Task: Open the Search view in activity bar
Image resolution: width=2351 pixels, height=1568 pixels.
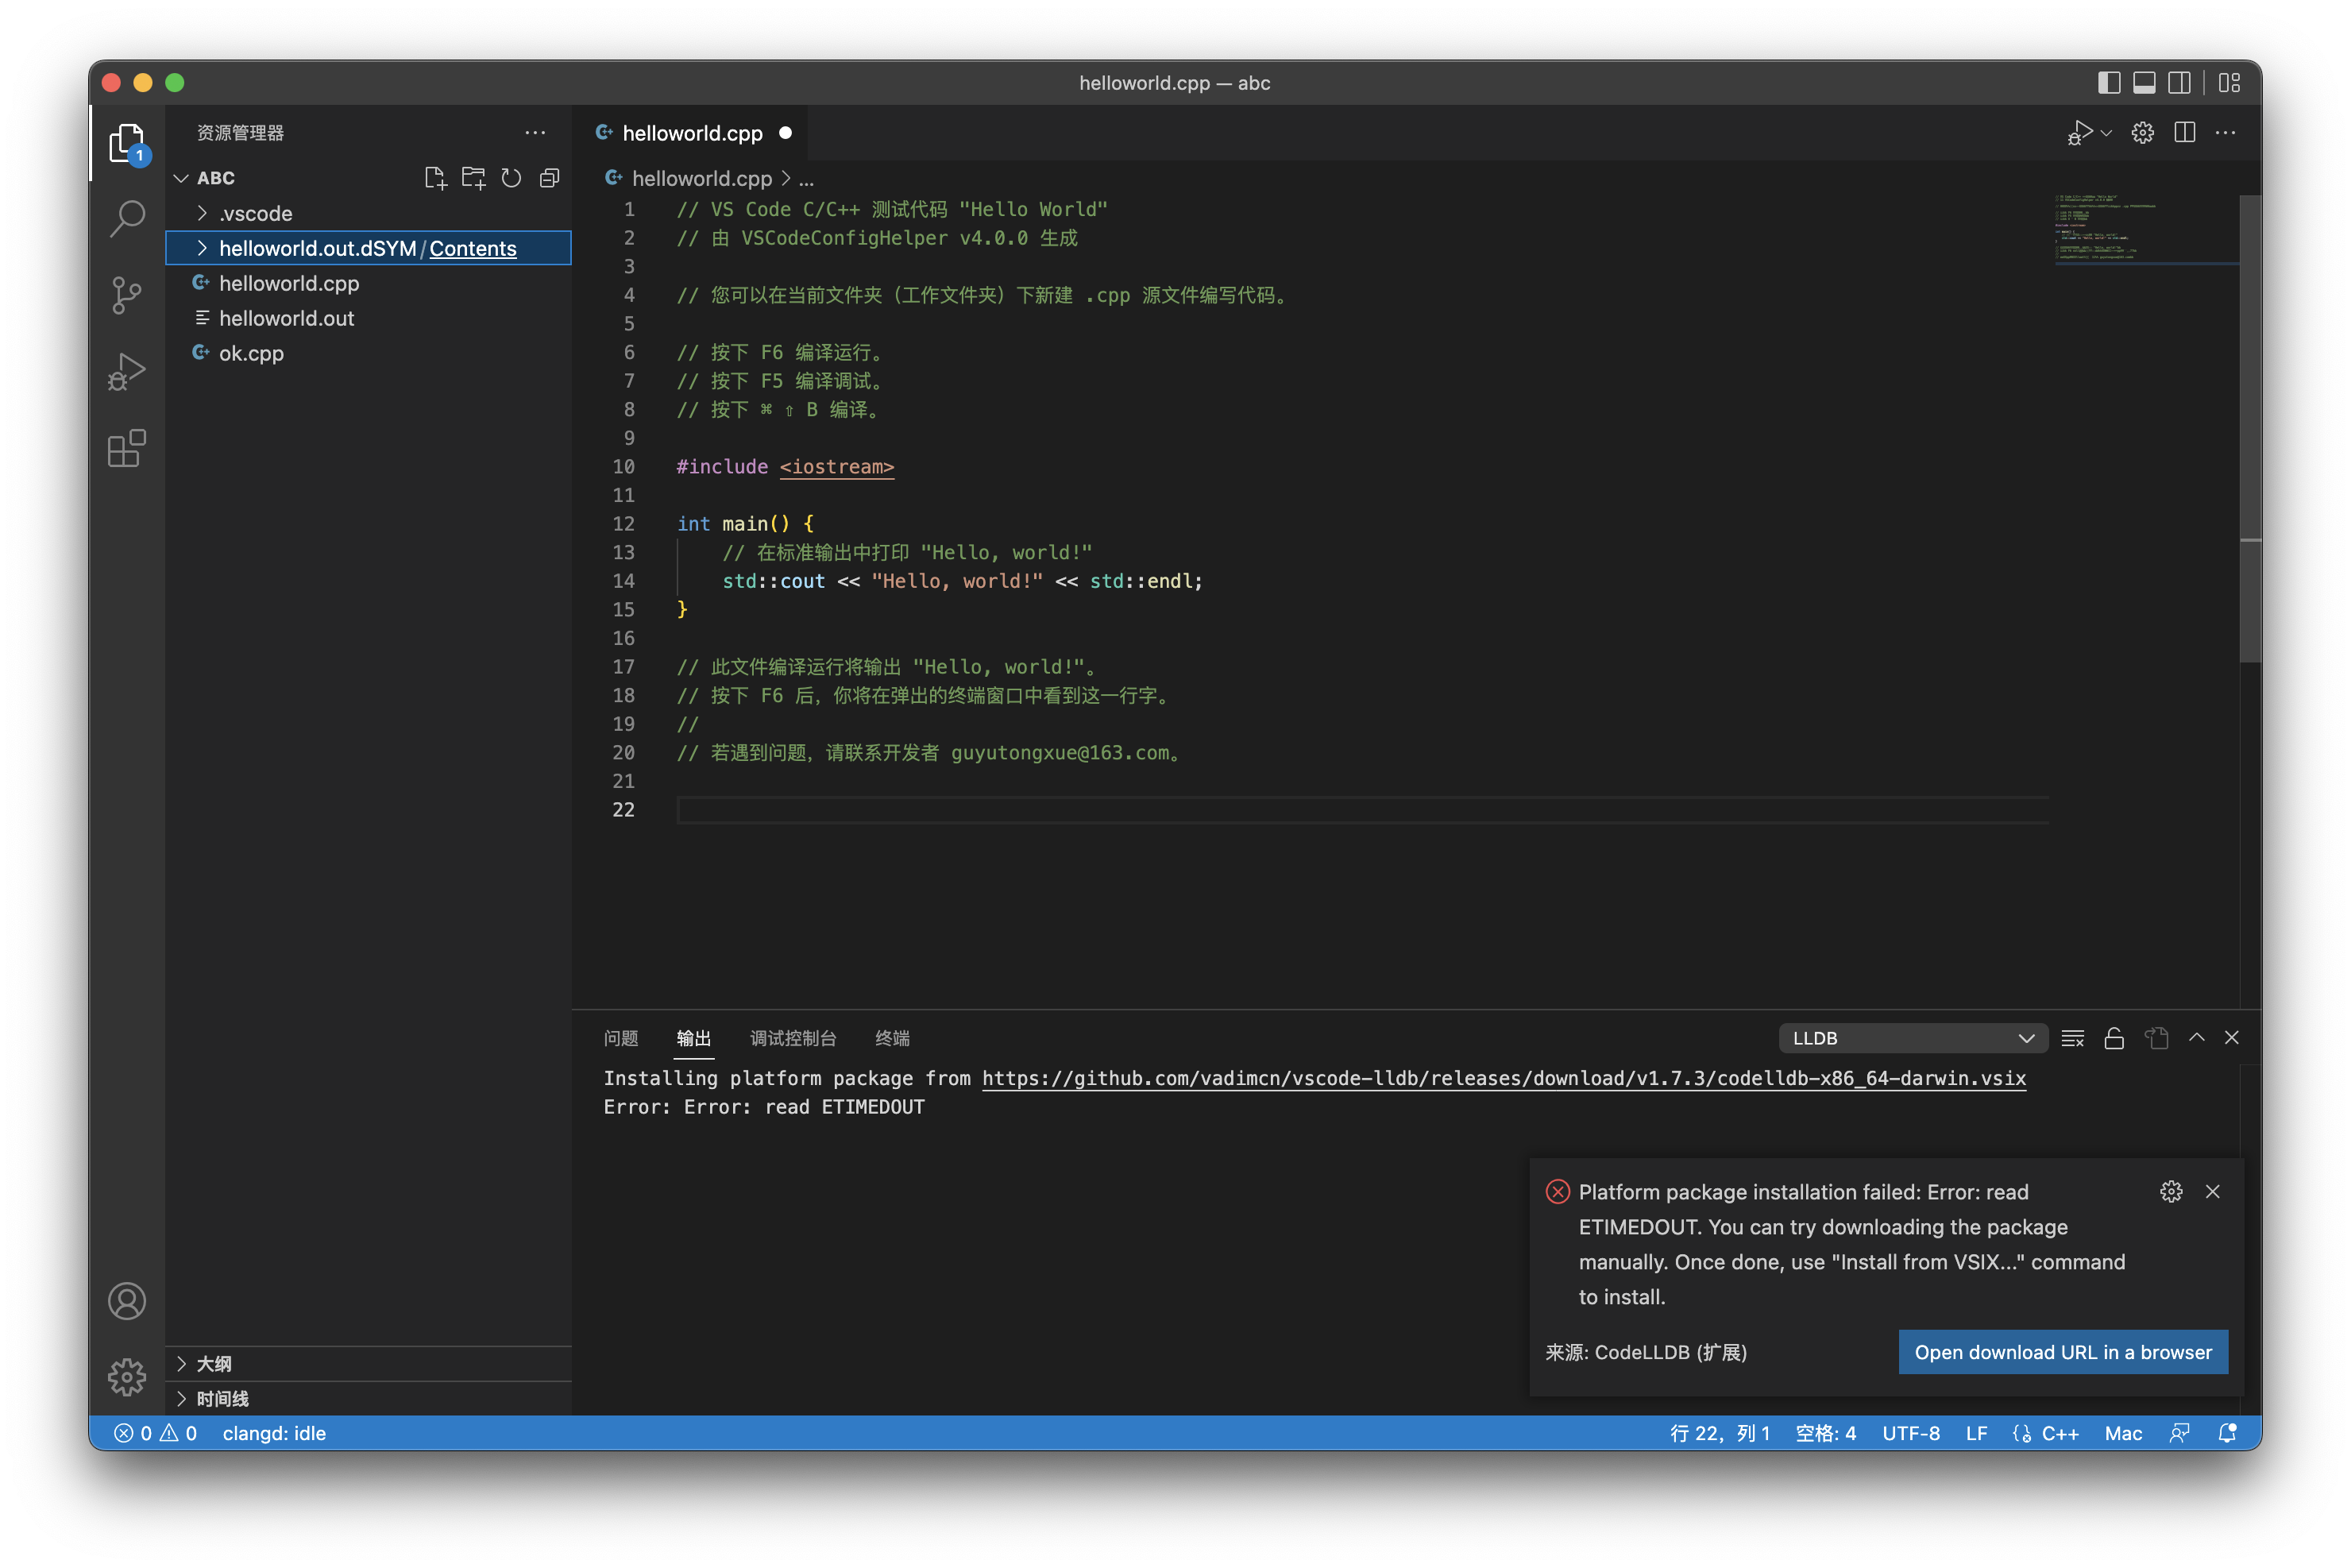Action: point(127,219)
